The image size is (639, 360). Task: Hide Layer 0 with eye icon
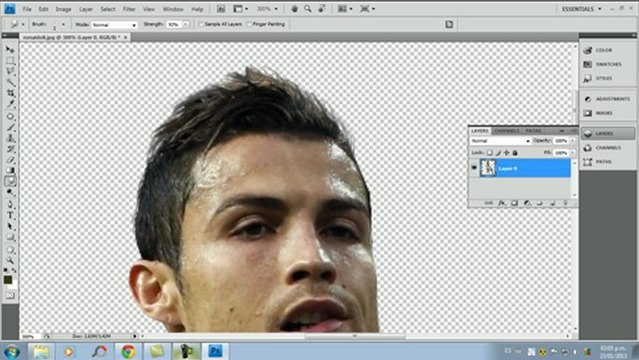[x=474, y=168]
